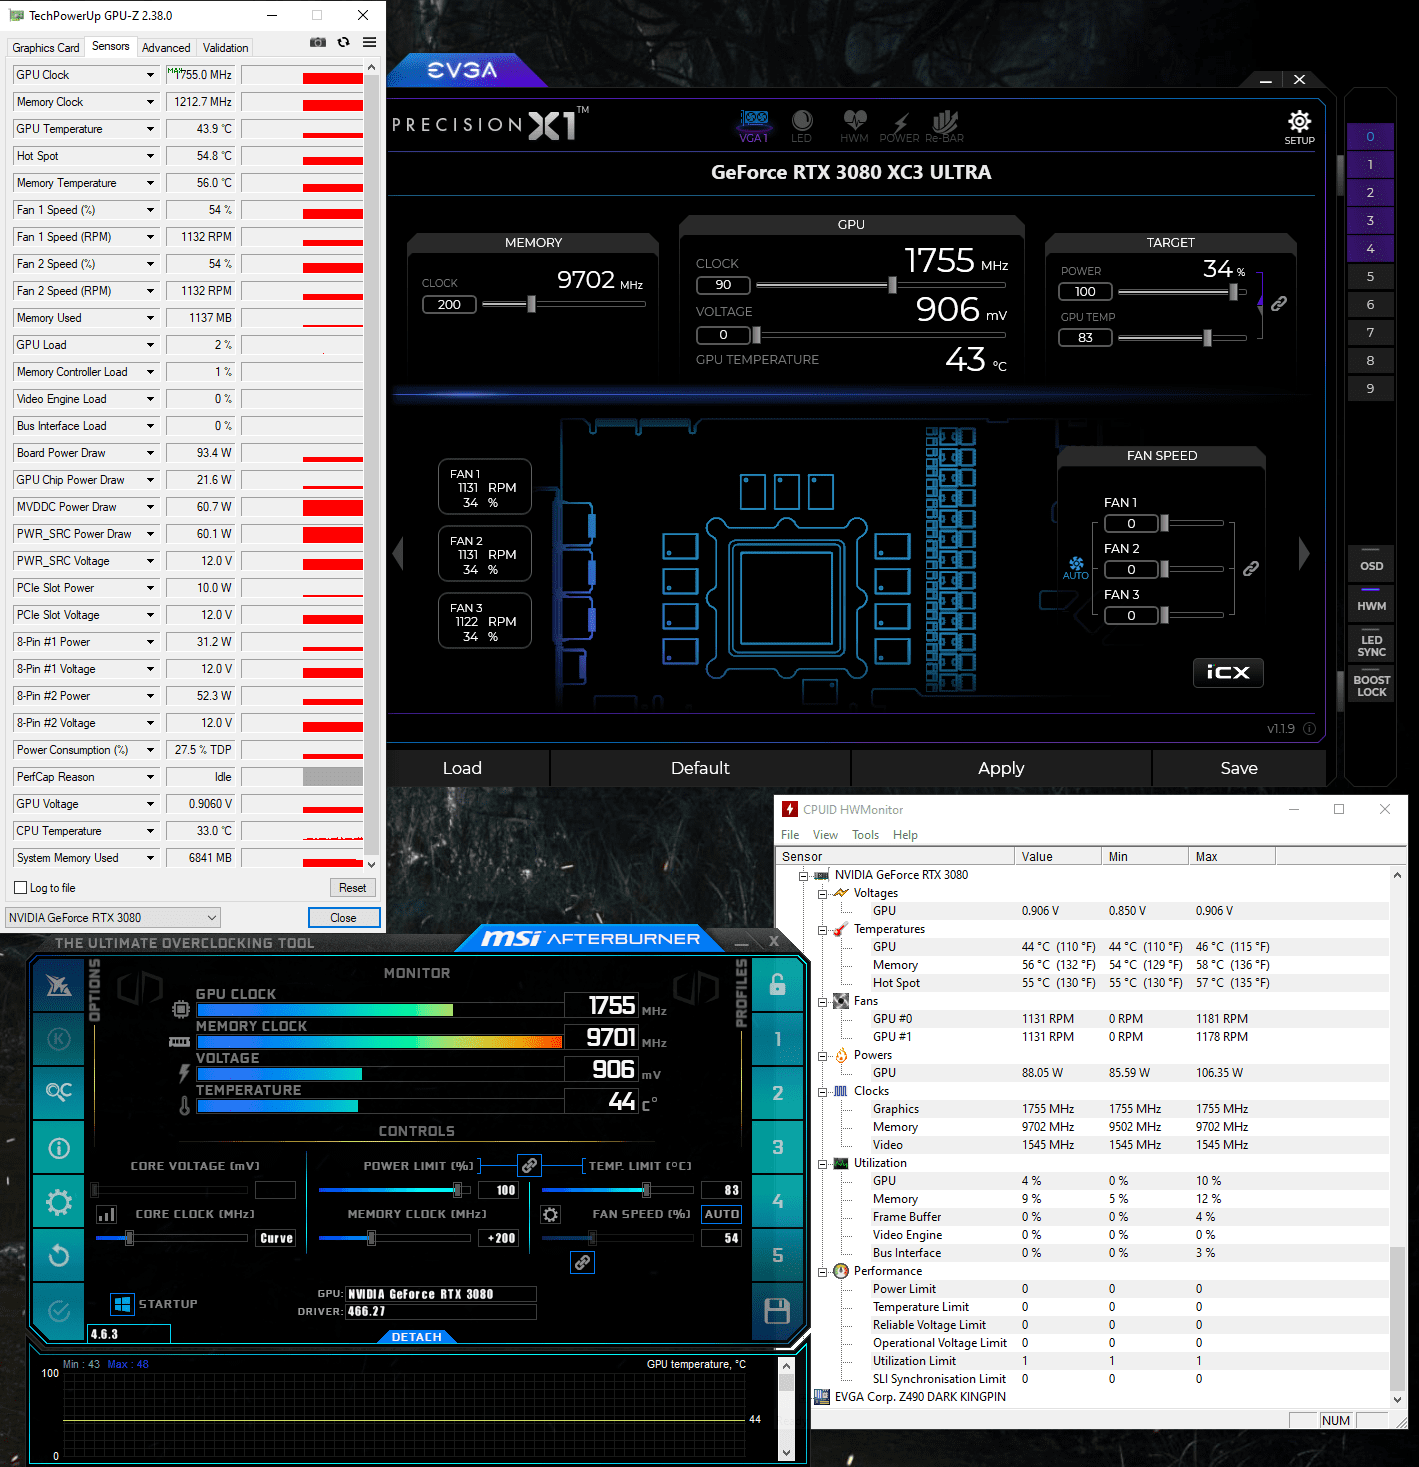Click the previous page arrow in Precision X1

point(398,553)
